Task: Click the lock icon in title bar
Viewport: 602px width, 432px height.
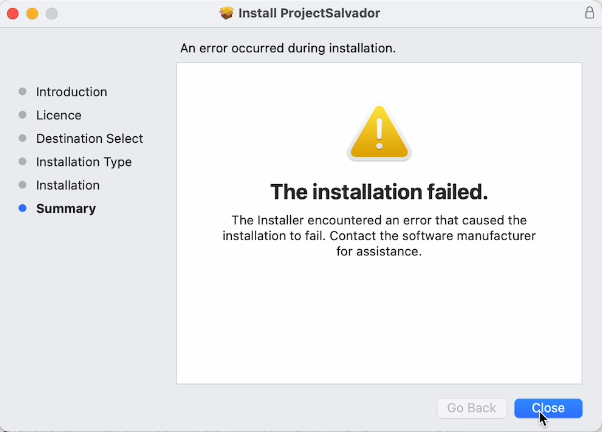Action: pyautogui.click(x=589, y=13)
